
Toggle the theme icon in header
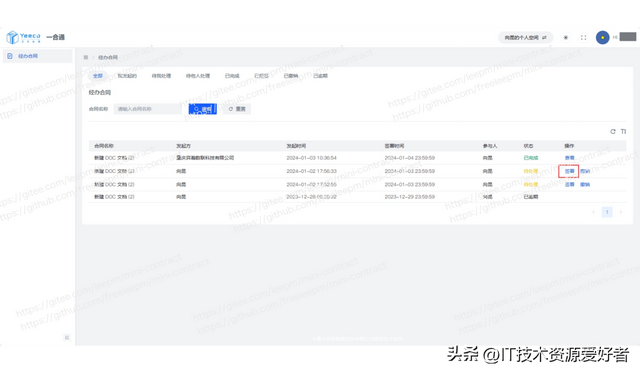point(566,38)
